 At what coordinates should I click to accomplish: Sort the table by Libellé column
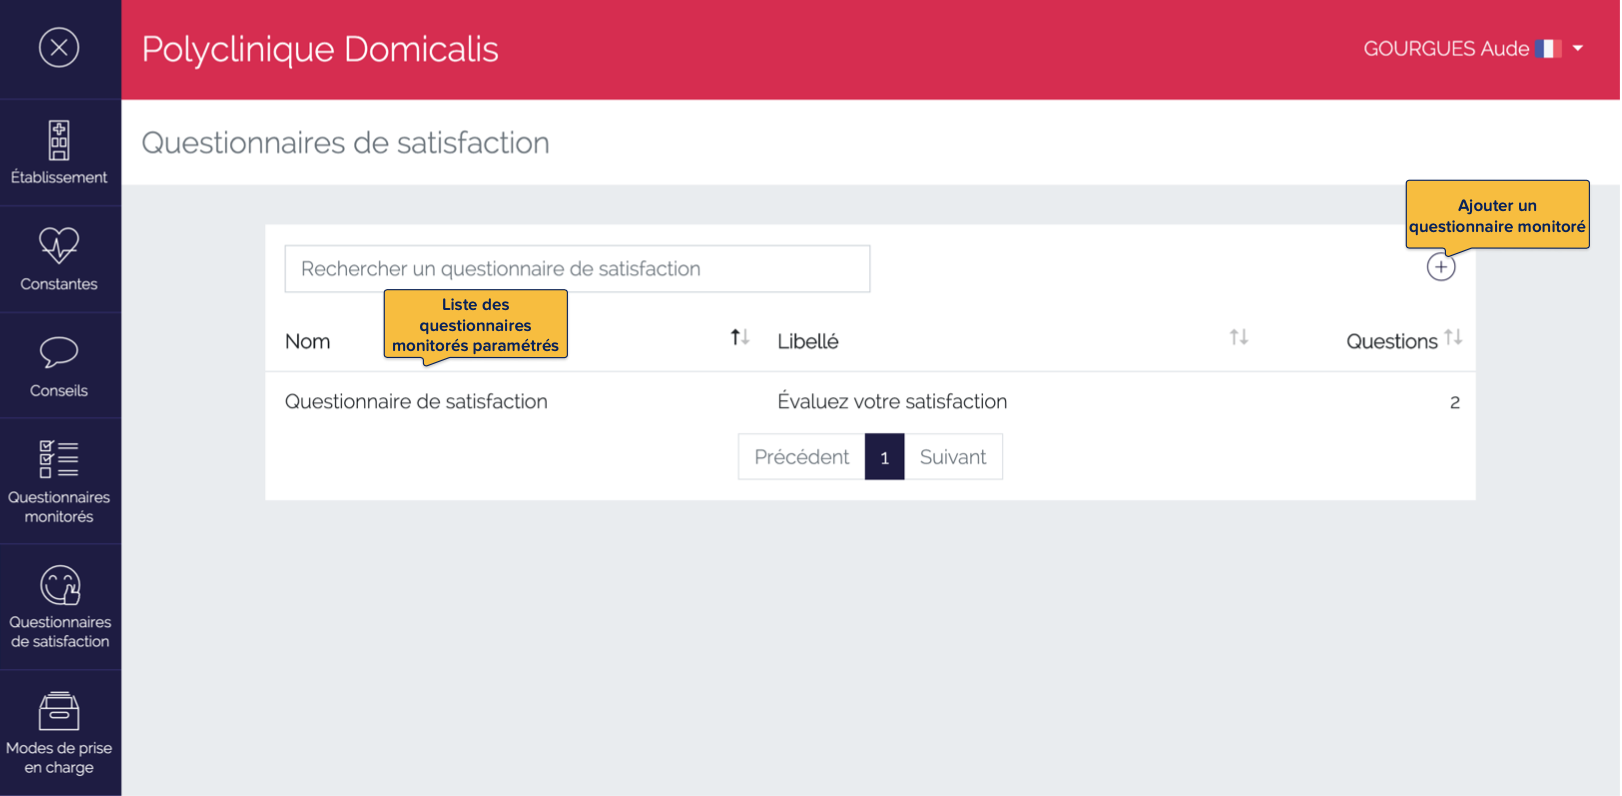[x=1238, y=338]
